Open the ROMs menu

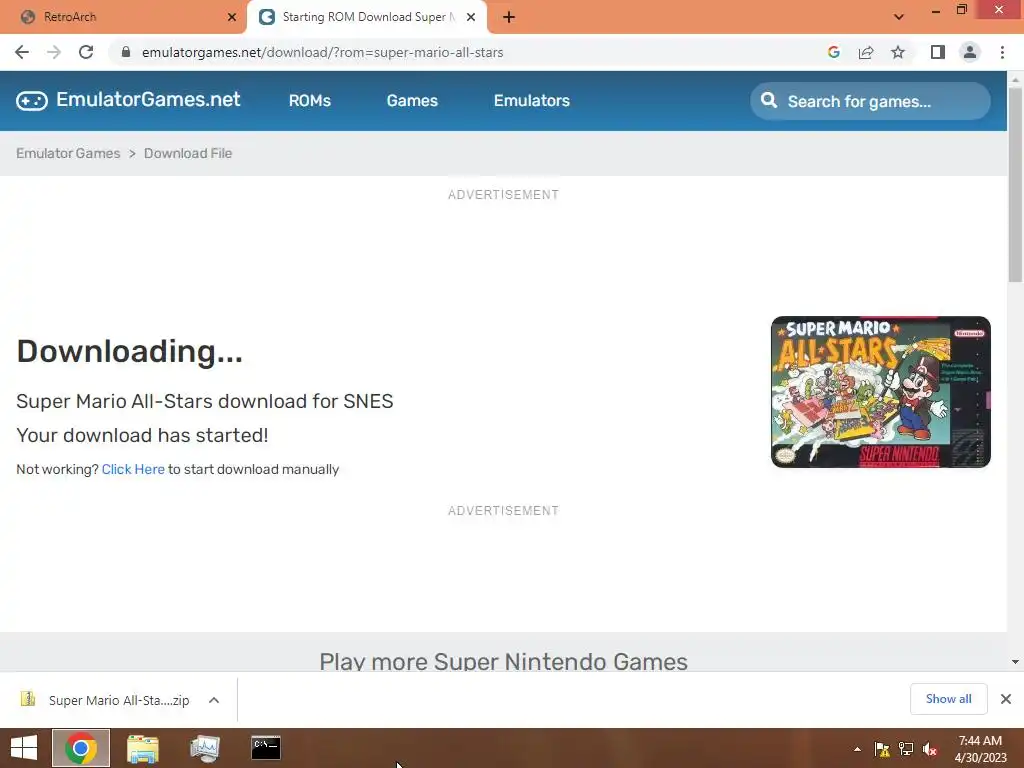click(x=310, y=101)
